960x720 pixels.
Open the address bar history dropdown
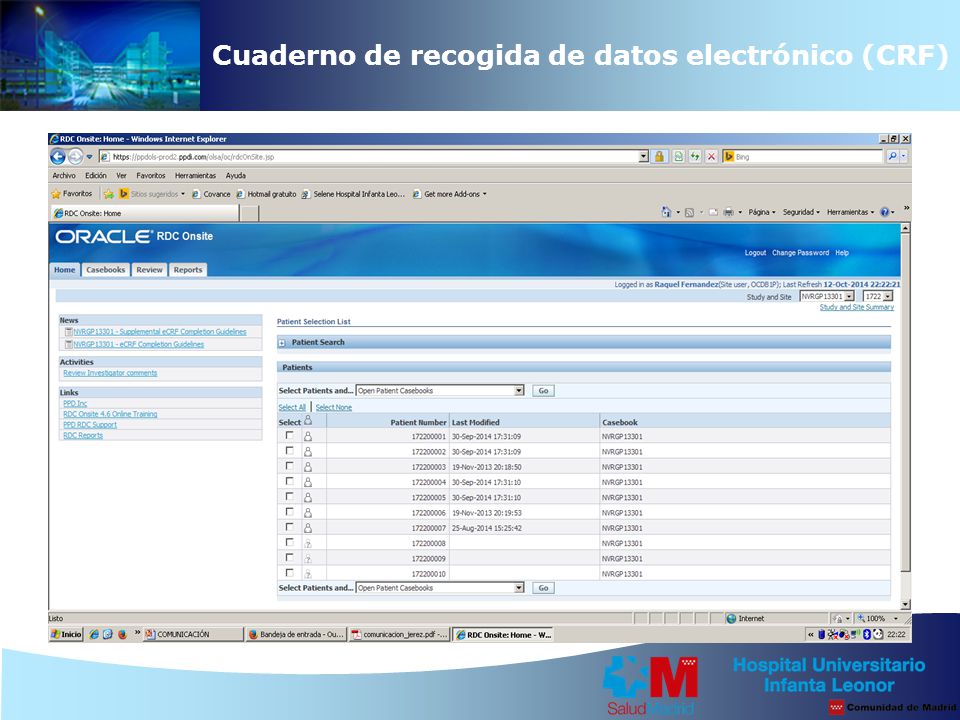point(643,157)
